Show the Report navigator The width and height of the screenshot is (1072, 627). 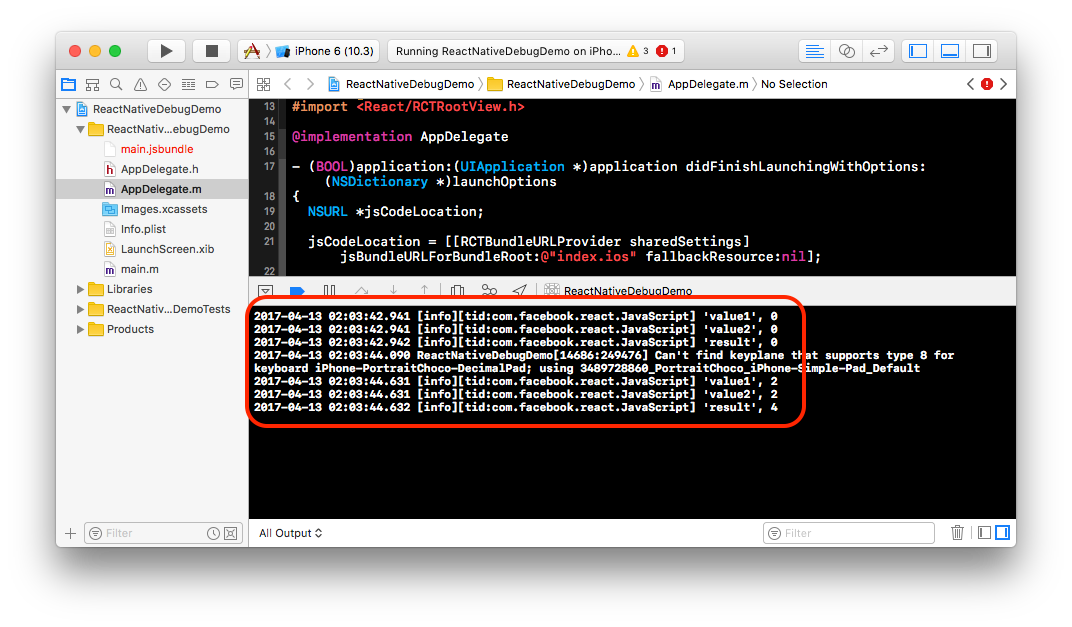click(x=237, y=85)
